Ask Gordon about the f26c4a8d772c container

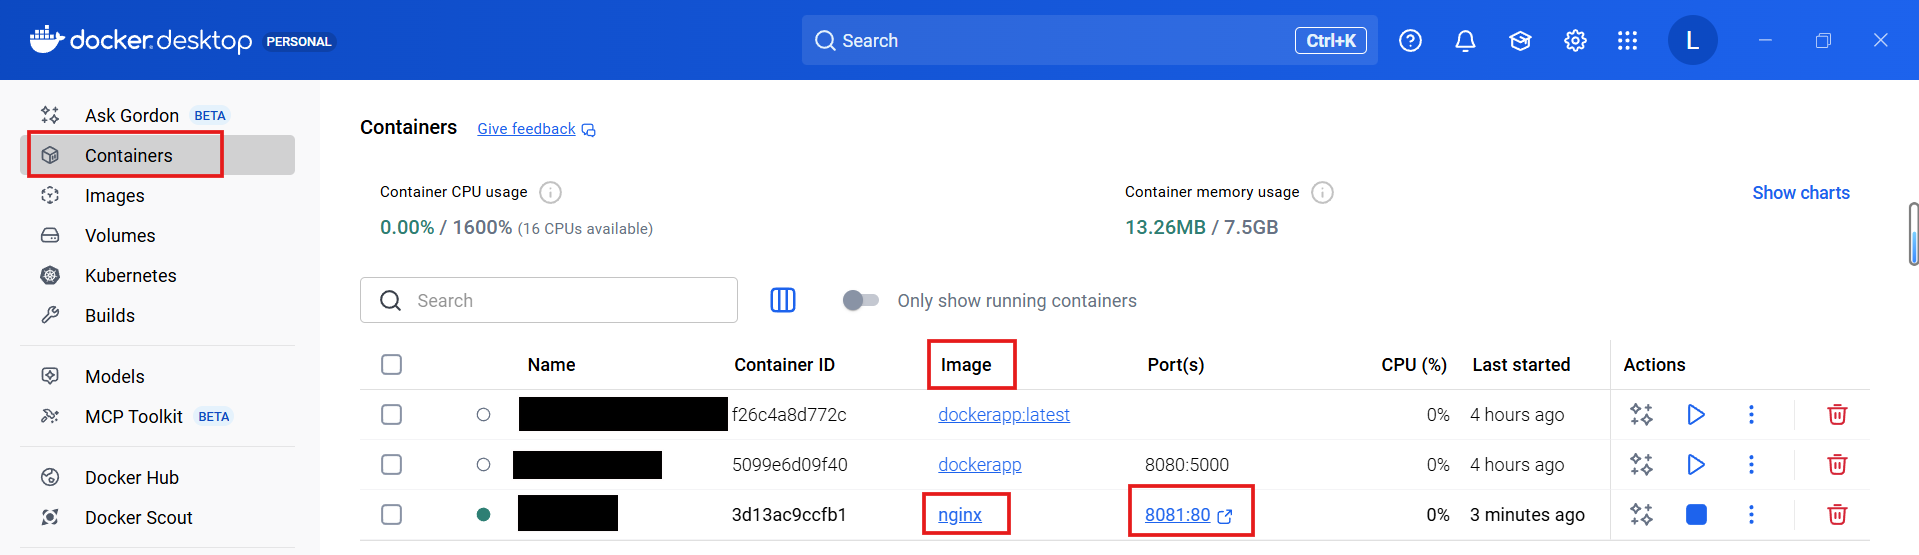pyautogui.click(x=1641, y=414)
